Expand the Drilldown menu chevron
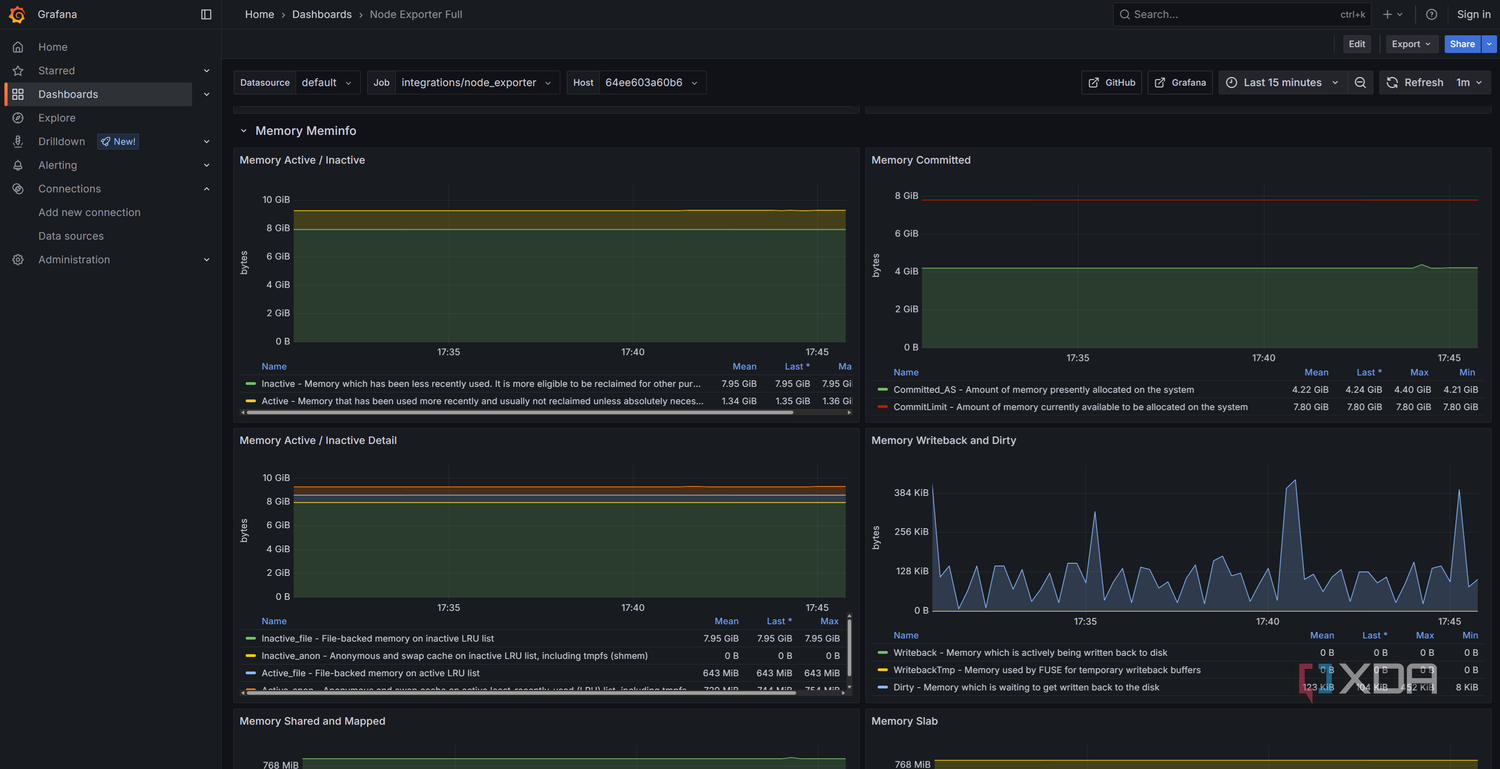The image size is (1500, 769). (x=207, y=142)
